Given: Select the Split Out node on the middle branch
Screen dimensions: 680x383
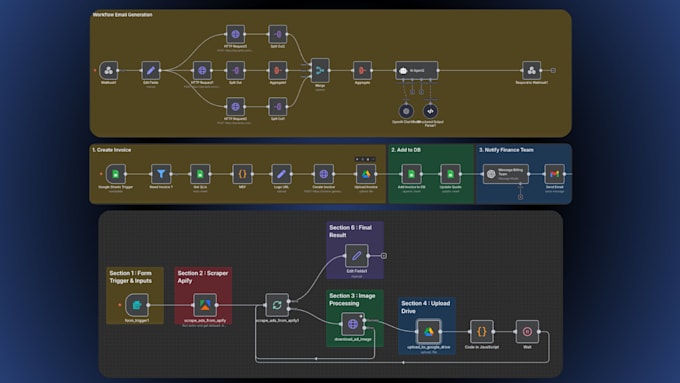Looking at the screenshot, I should [x=235, y=70].
